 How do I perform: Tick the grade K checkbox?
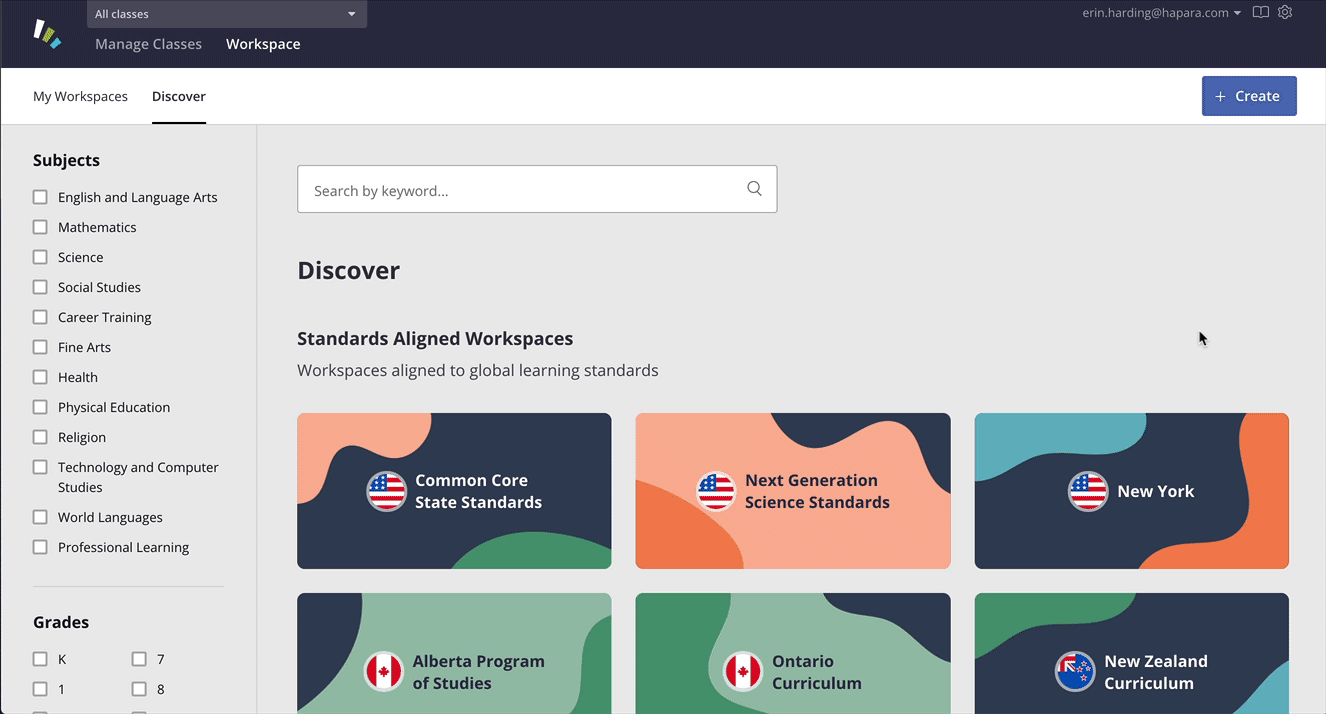pyautogui.click(x=40, y=659)
